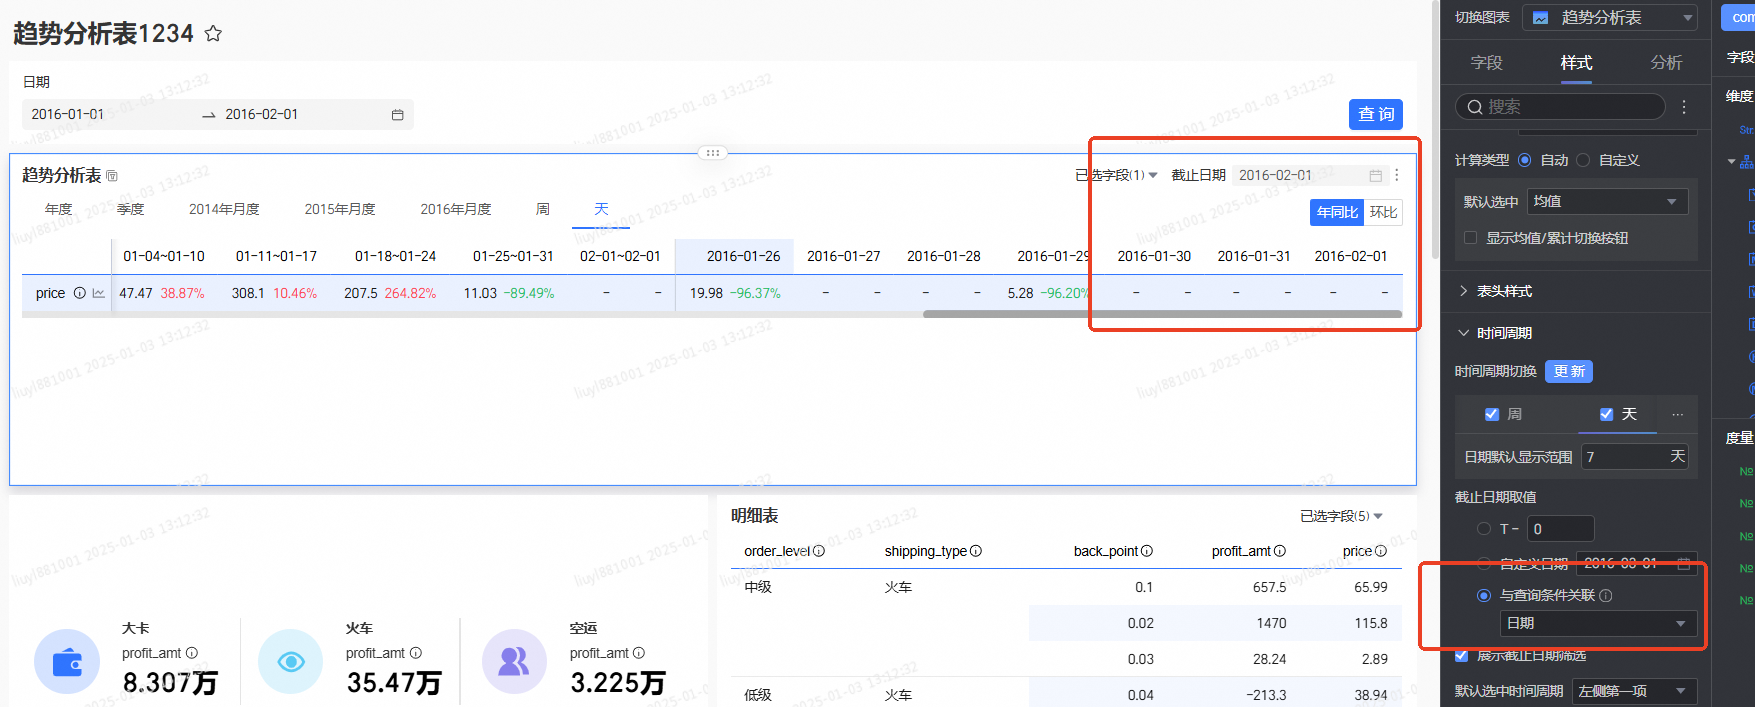This screenshot has height=707, width=1755.
Task: Click the search magnifier icon in style panel
Action: pyautogui.click(x=1475, y=107)
